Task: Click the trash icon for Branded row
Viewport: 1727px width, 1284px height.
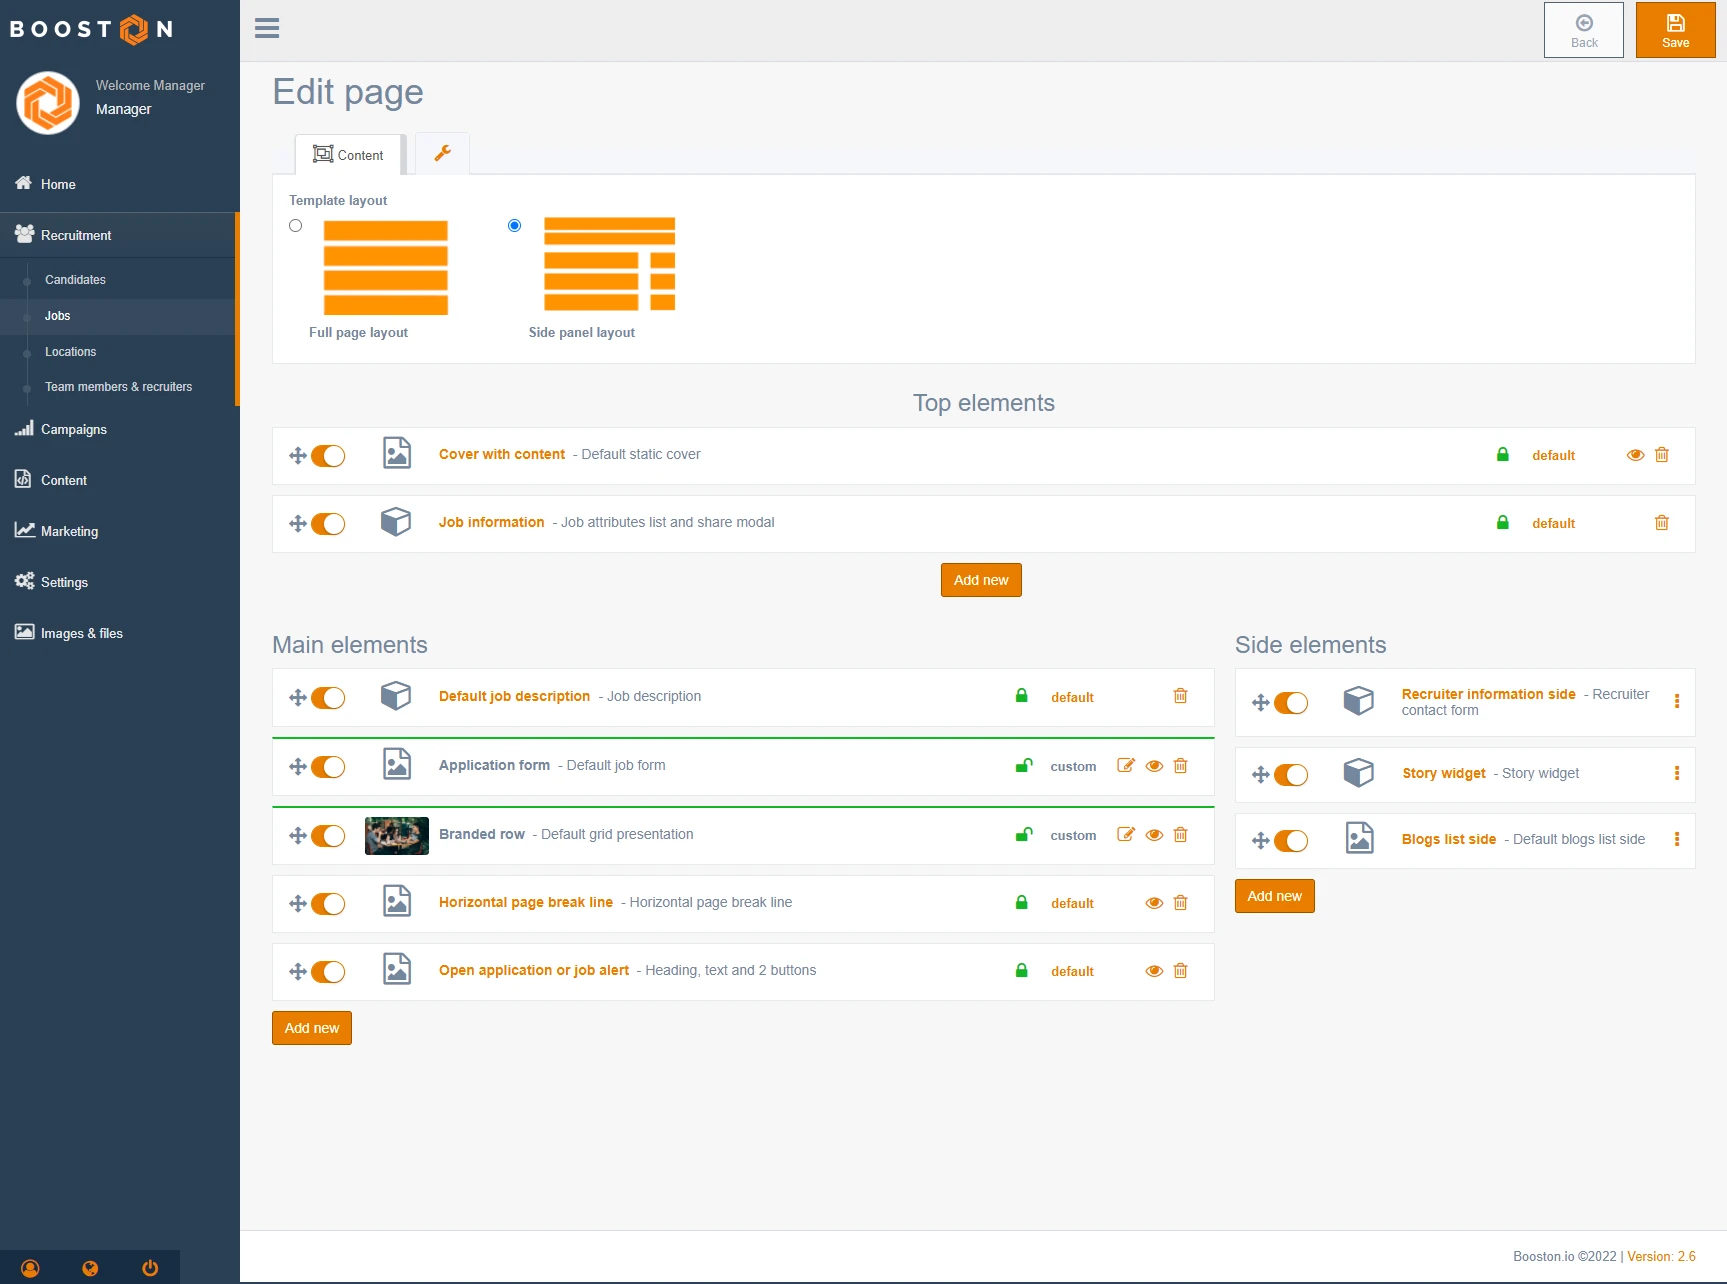Action: click(x=1180, y=835)
